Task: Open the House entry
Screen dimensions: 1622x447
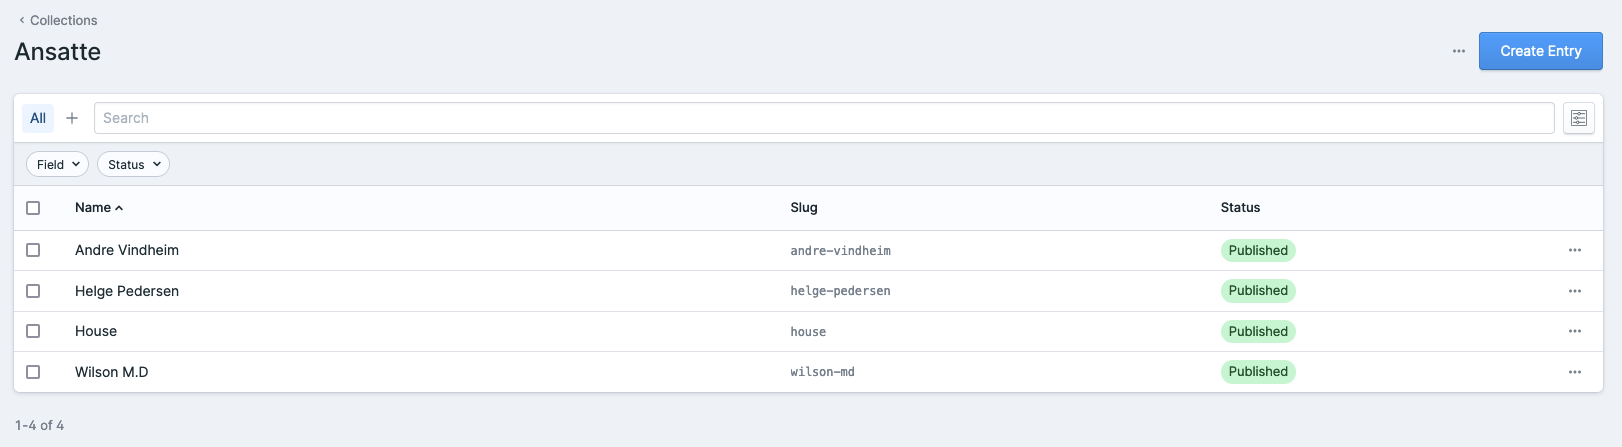Action: pyautogui.click(x=96, y=331)
